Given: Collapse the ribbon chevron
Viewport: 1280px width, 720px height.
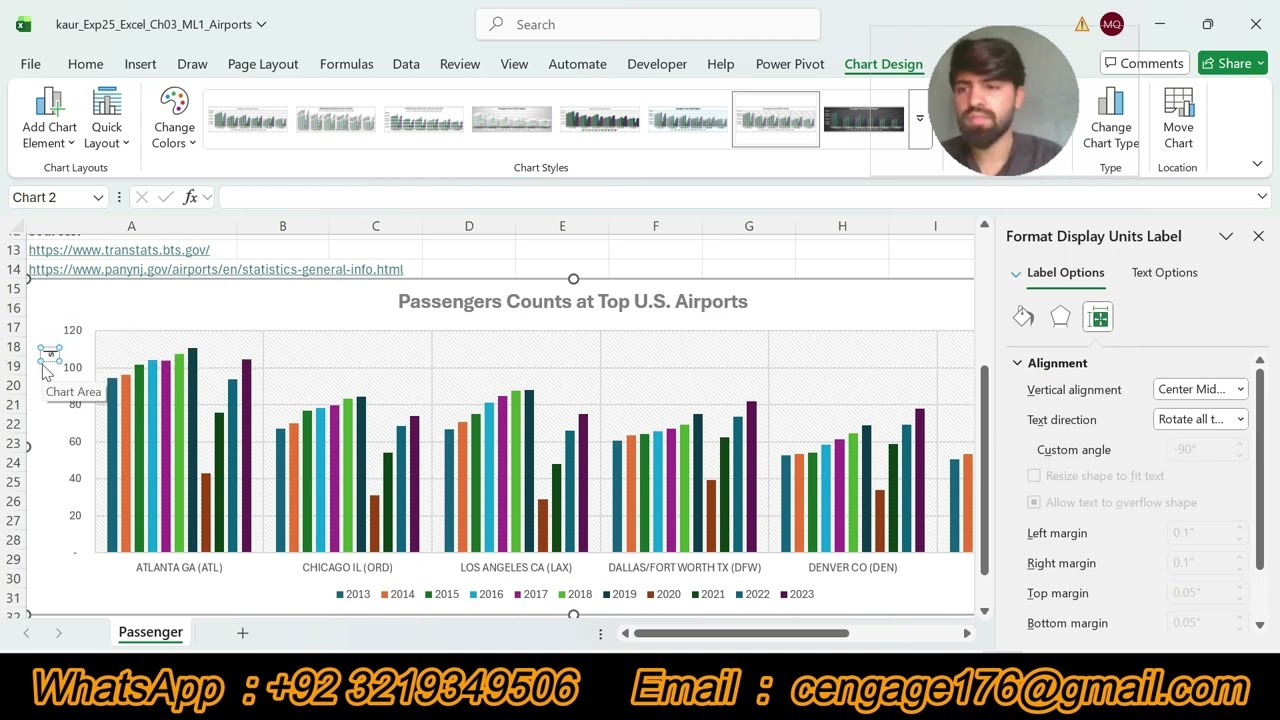Looking at the screenshot, I should pyautogui.click(x=1257, y=164).
